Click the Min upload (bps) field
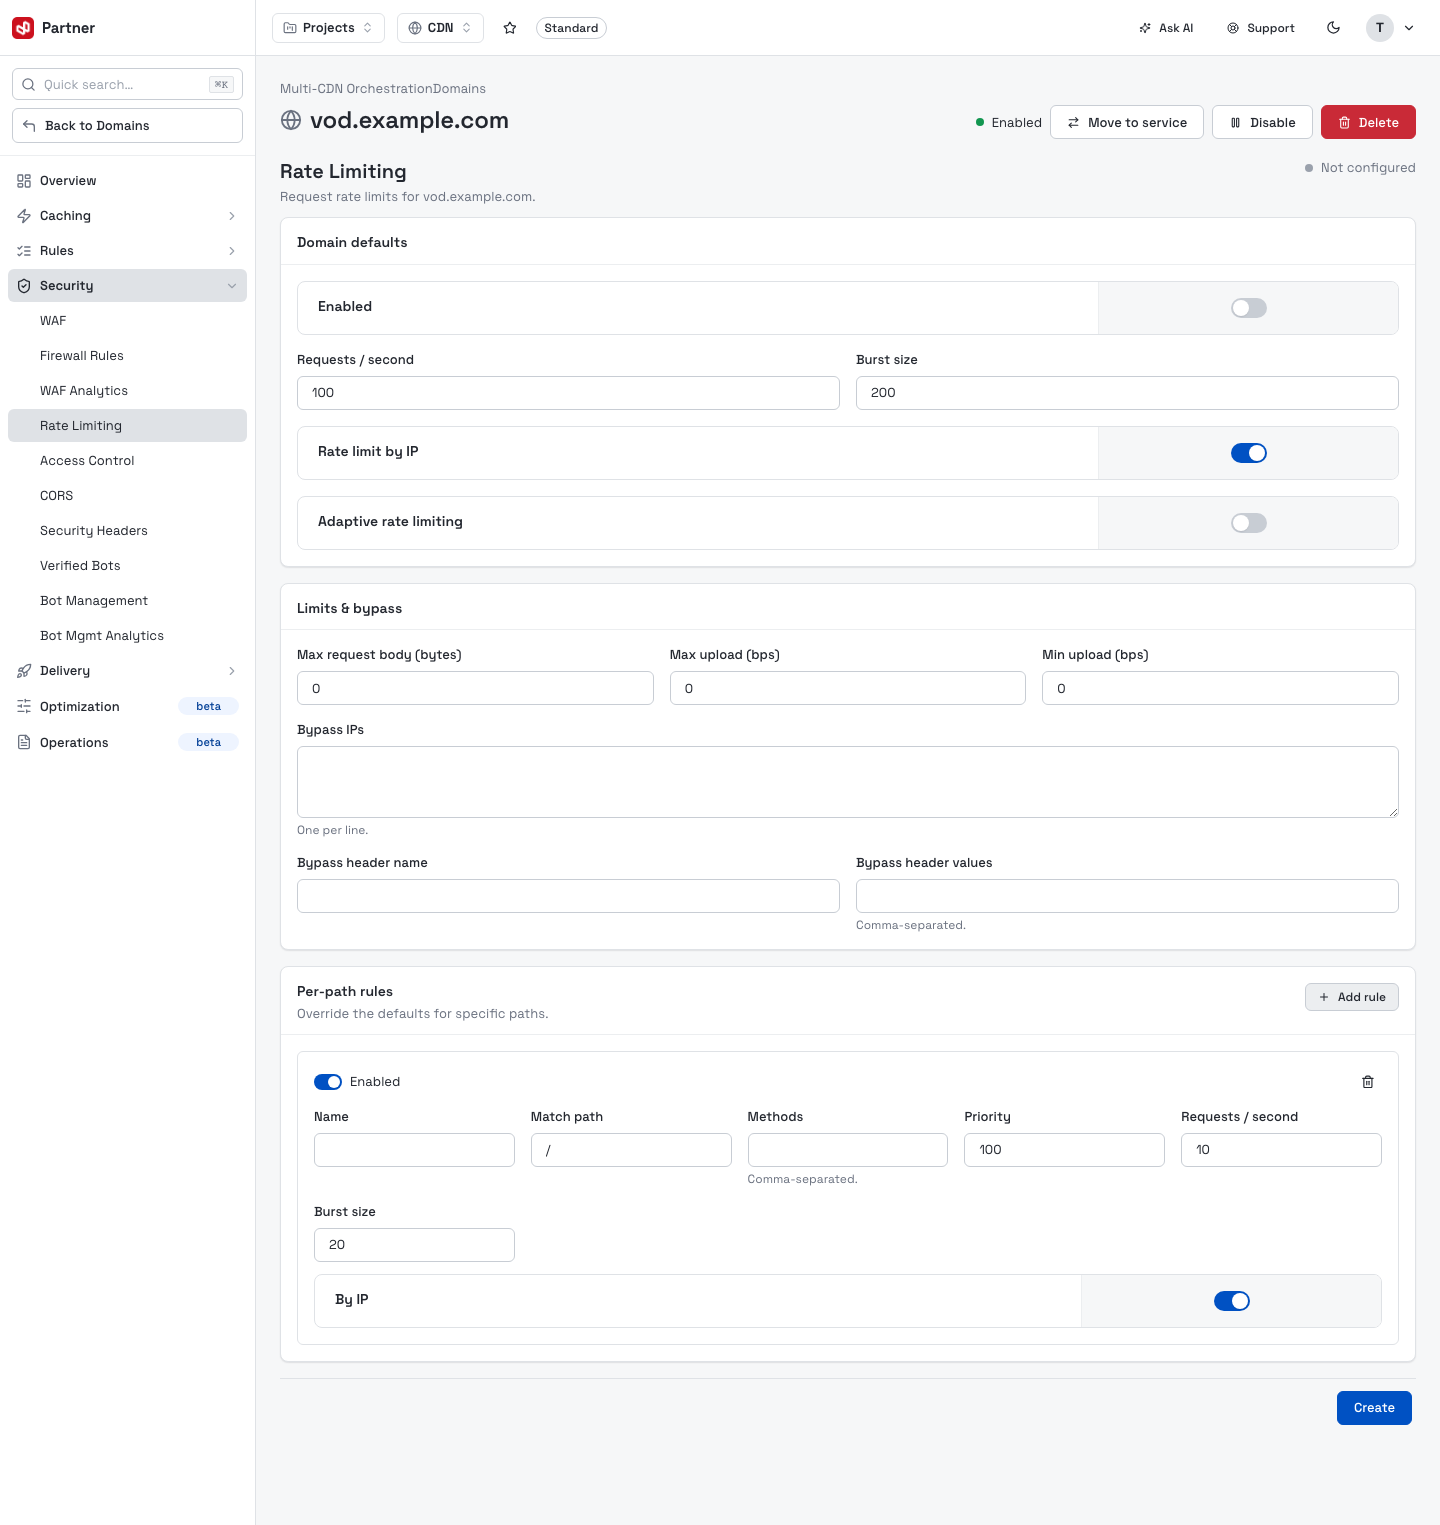 [1220, 688]
